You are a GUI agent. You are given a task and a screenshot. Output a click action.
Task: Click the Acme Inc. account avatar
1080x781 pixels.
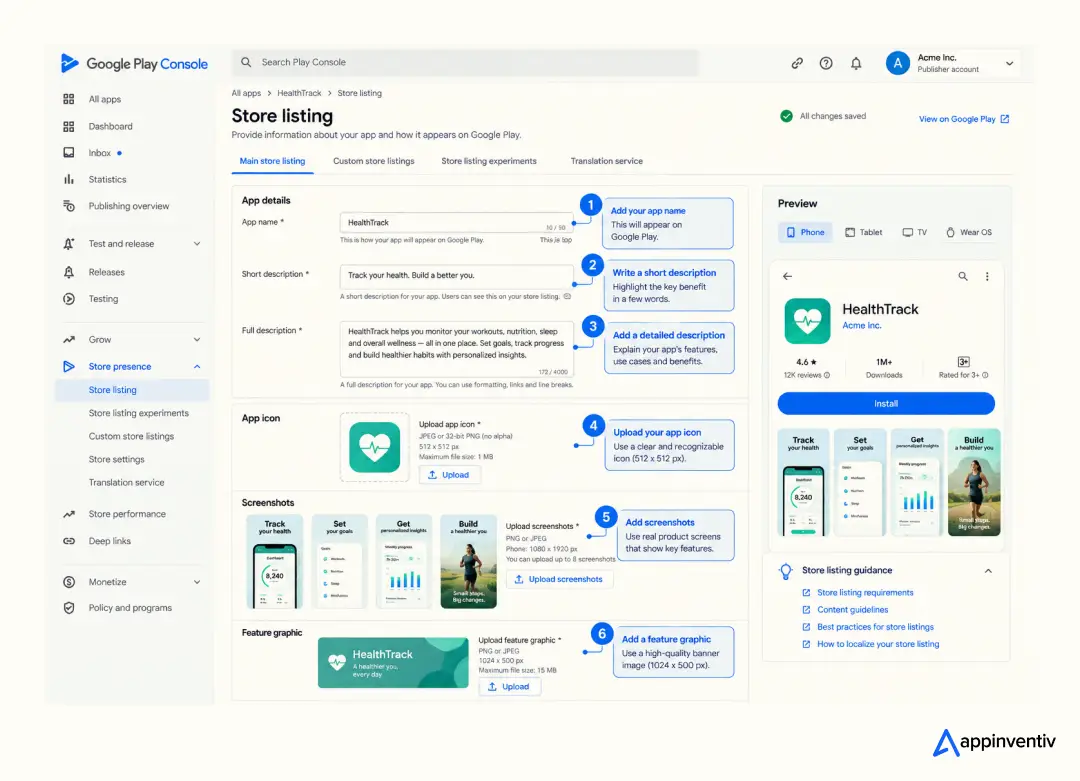(897, 63)
